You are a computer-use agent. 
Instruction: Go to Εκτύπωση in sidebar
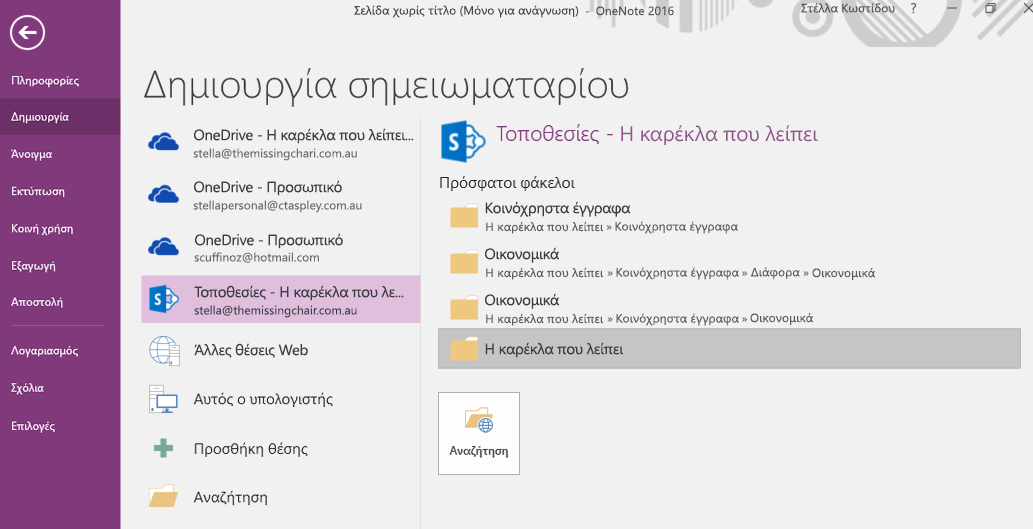pyautogui.click(x=38, y=192)
